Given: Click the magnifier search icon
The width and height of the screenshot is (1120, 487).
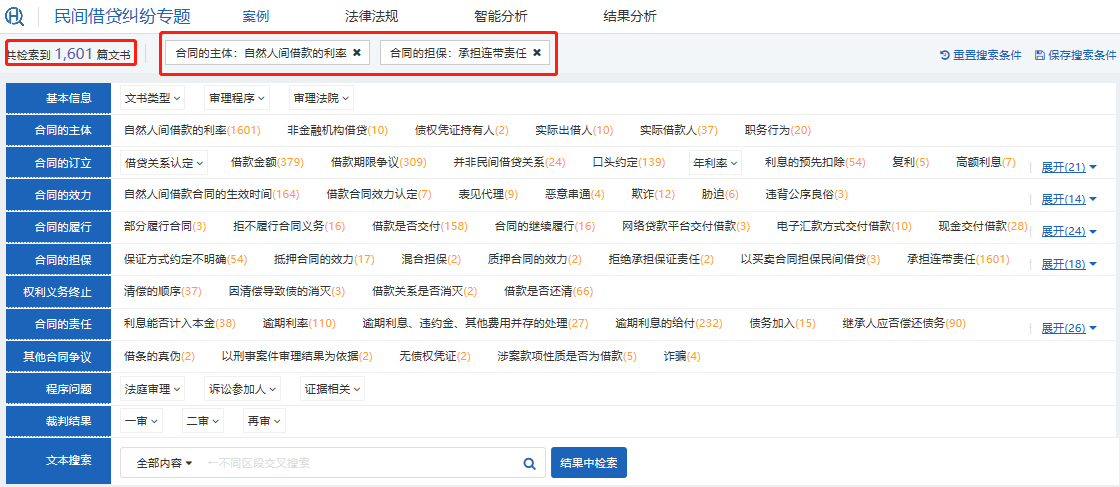Looking at the screenshot, I should pos(530,463).
